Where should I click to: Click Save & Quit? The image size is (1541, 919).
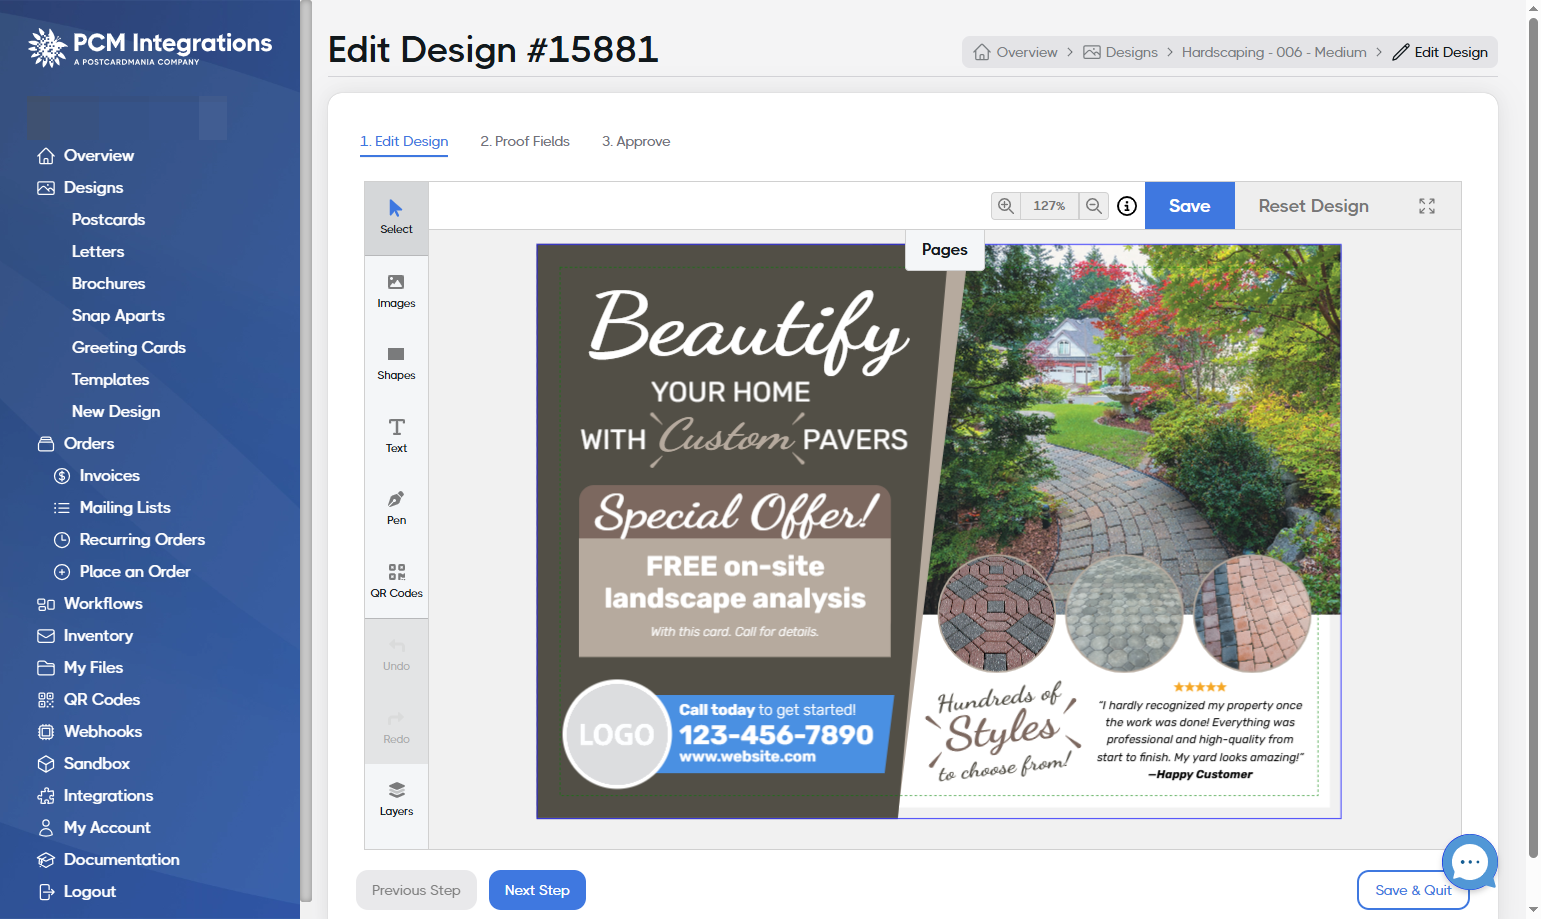pyautogui.click(x=1413, y=890)
